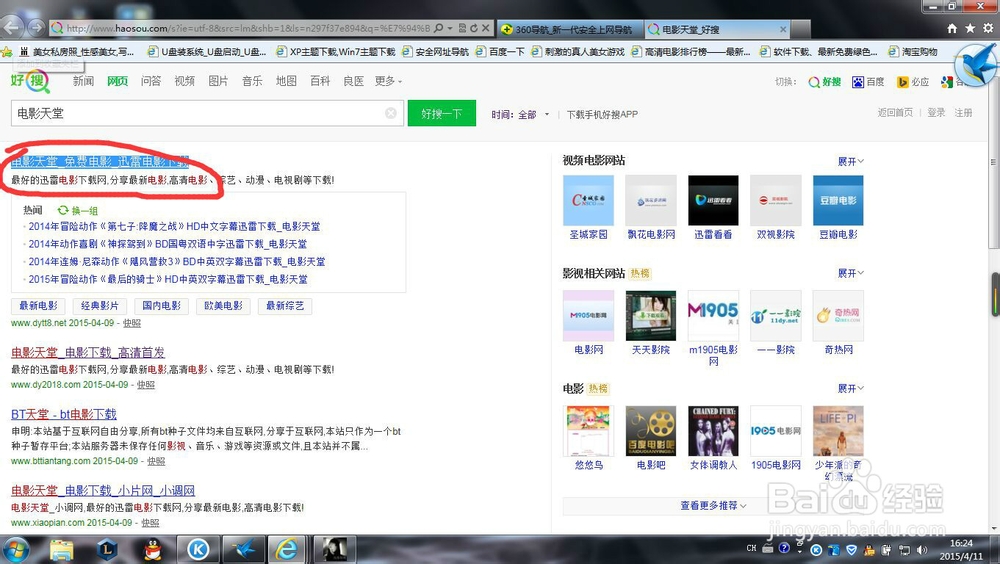1000x564 pixels.
Task: Open 奇热网 site icon
Action: [x=838, y=315]
